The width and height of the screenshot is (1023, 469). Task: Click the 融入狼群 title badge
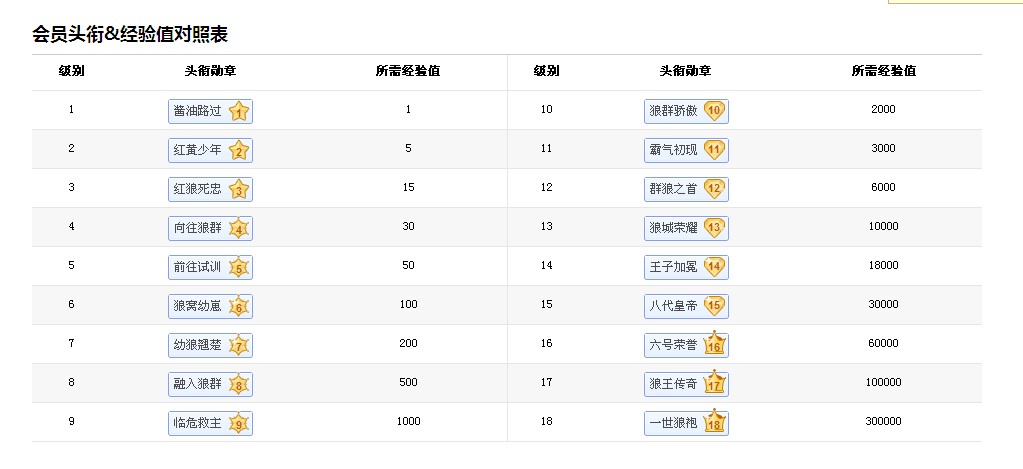click(210, 384)
